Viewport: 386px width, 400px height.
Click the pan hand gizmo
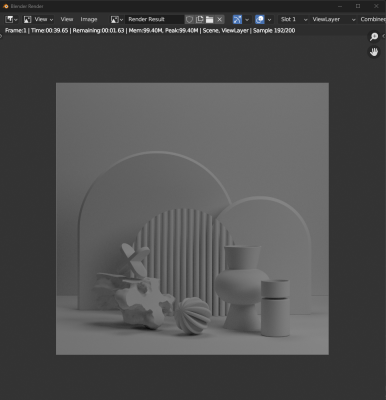coord(374,52)
